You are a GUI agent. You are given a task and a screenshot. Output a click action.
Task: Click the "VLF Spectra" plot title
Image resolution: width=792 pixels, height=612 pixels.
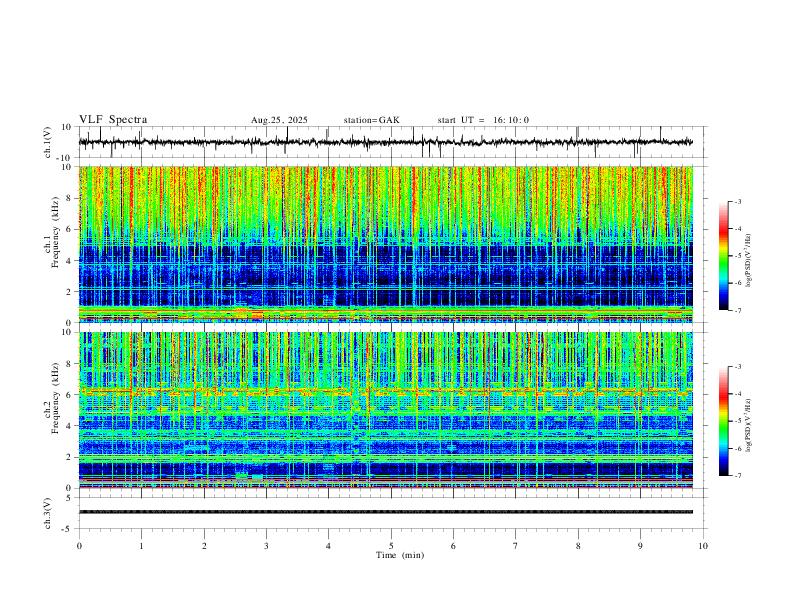pyautogui.click(x=113, y=120)
